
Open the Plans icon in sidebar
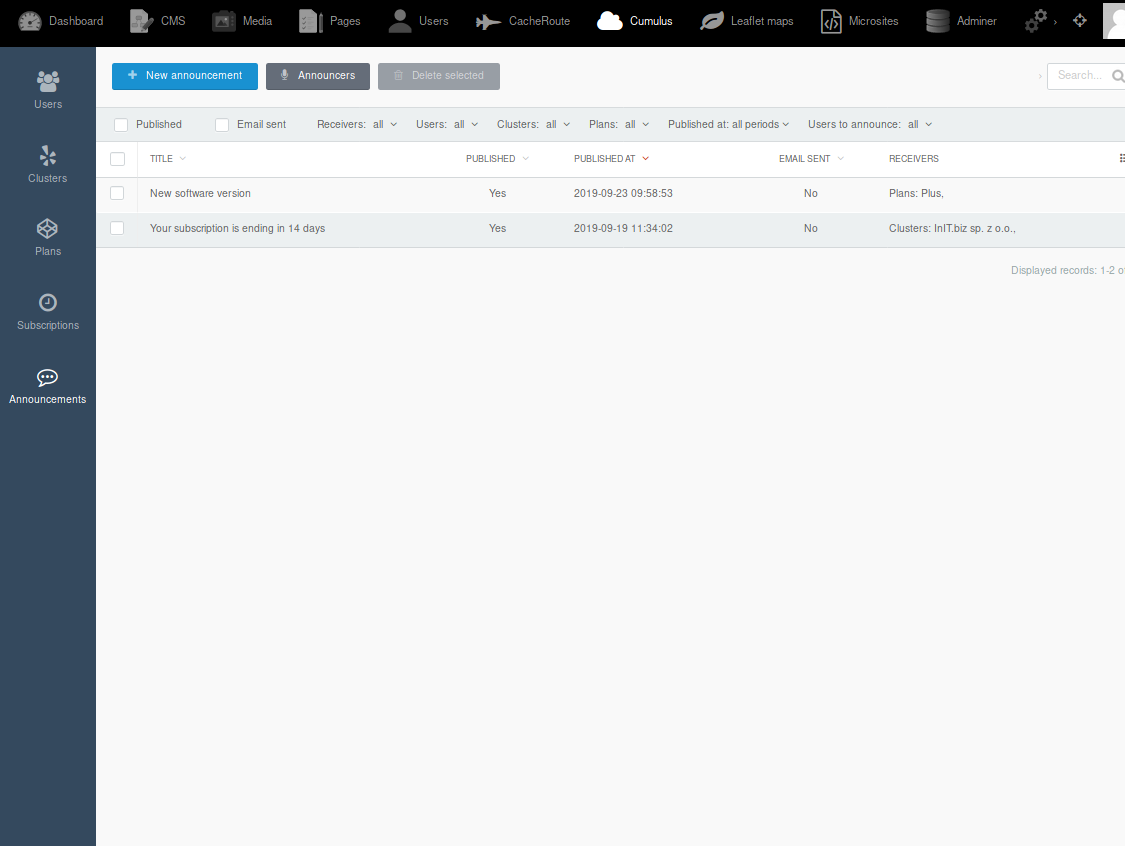point(47,229)
